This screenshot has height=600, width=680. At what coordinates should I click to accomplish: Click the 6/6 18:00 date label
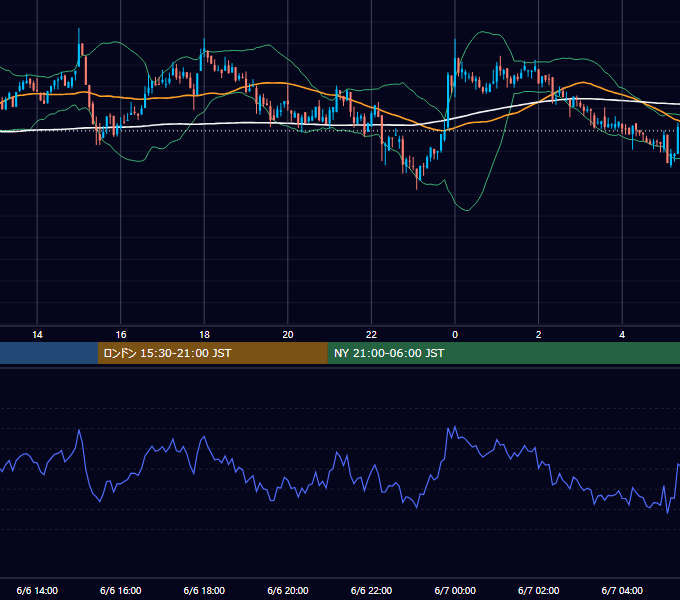pyautogui.click(x=204, y=590)
